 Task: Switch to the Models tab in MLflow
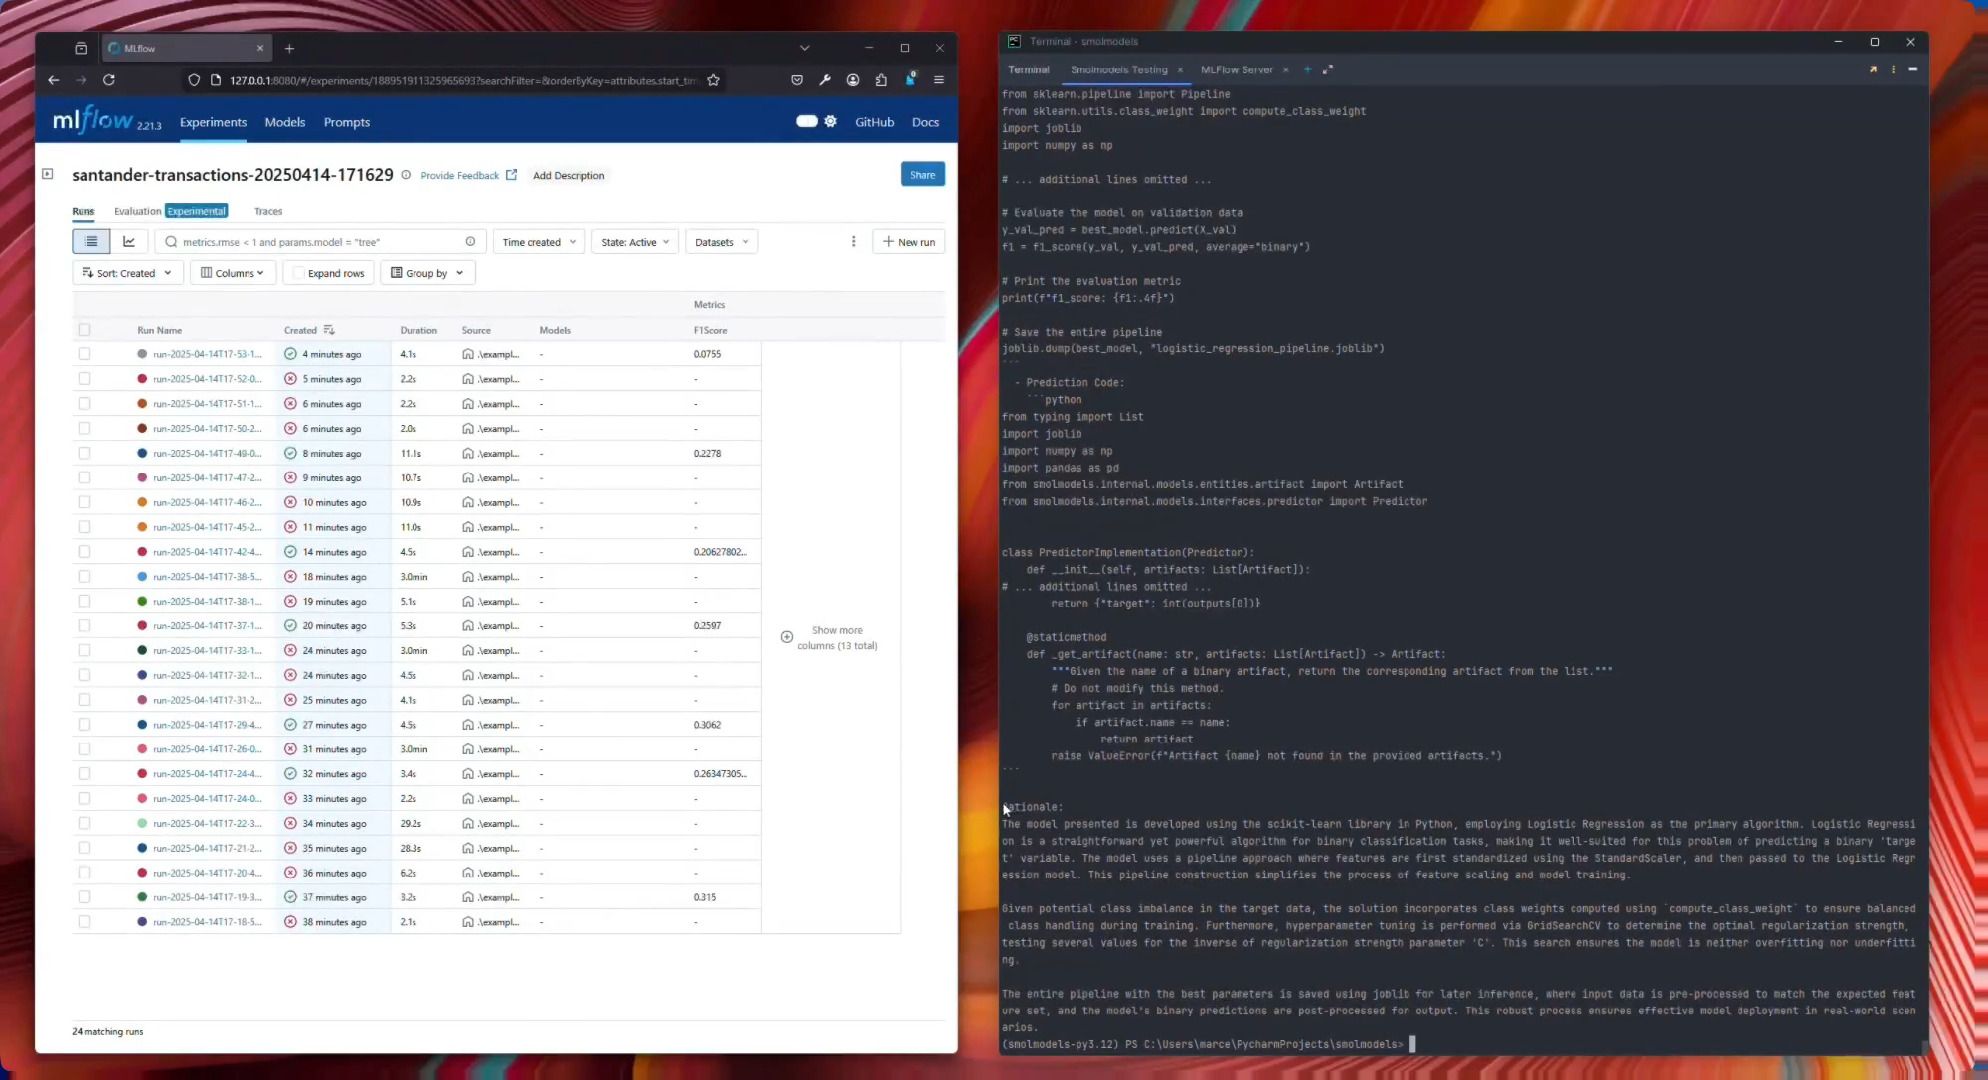(x=285, y=121)
